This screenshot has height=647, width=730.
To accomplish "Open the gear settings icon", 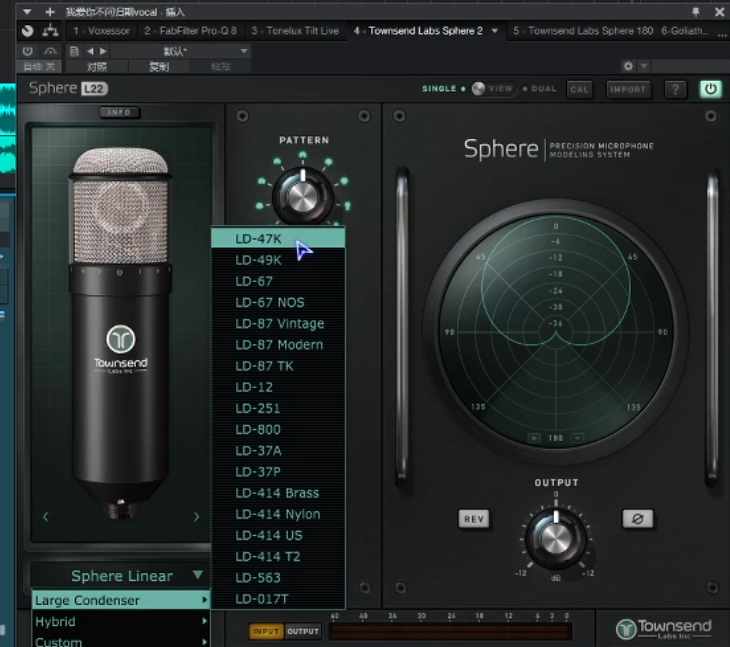I will click(628, 66).
